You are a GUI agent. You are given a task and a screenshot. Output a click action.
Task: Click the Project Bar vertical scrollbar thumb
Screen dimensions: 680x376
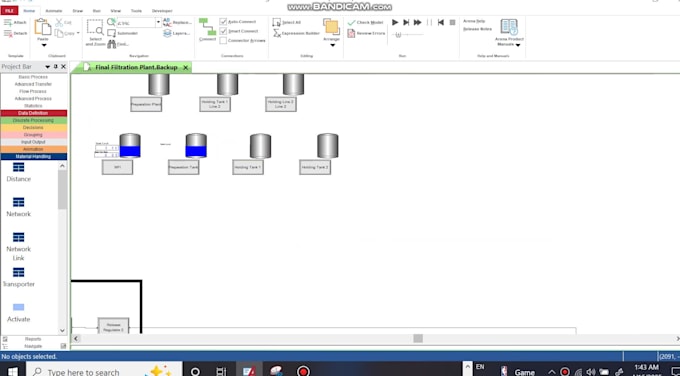[x=62, y=190]
